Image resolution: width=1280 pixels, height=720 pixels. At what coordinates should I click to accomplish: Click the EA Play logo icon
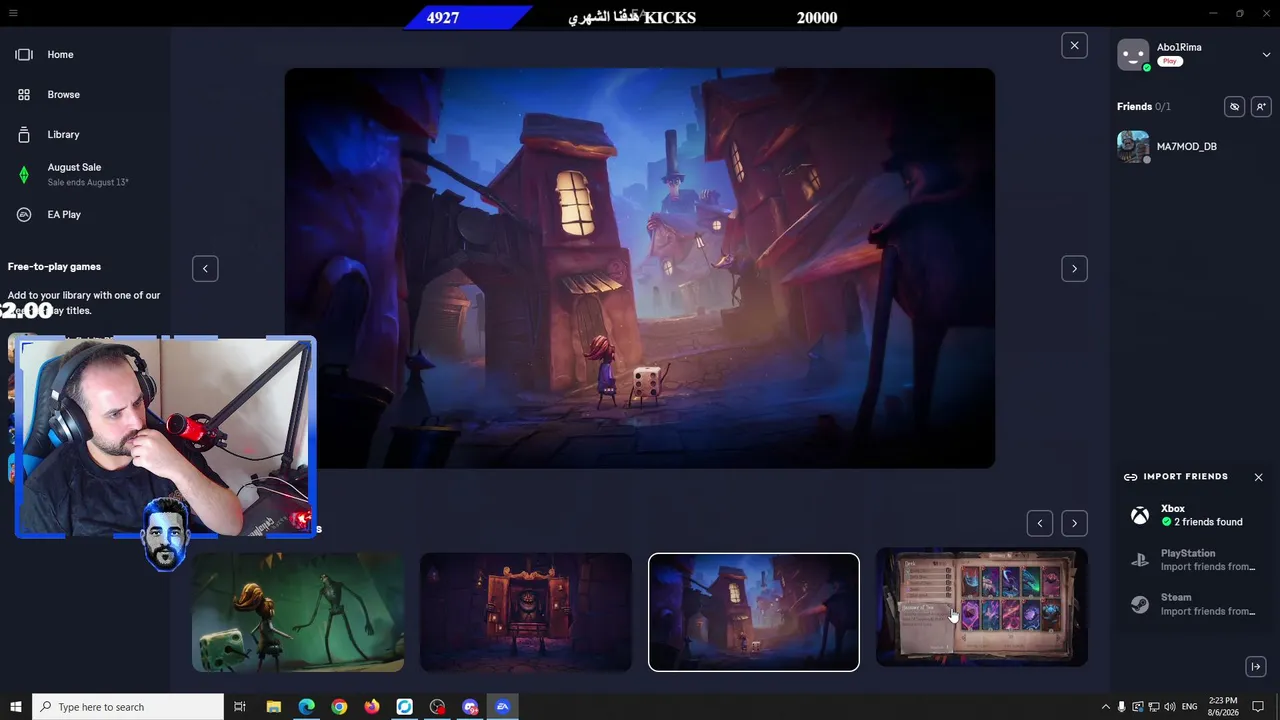click(24, 215)
